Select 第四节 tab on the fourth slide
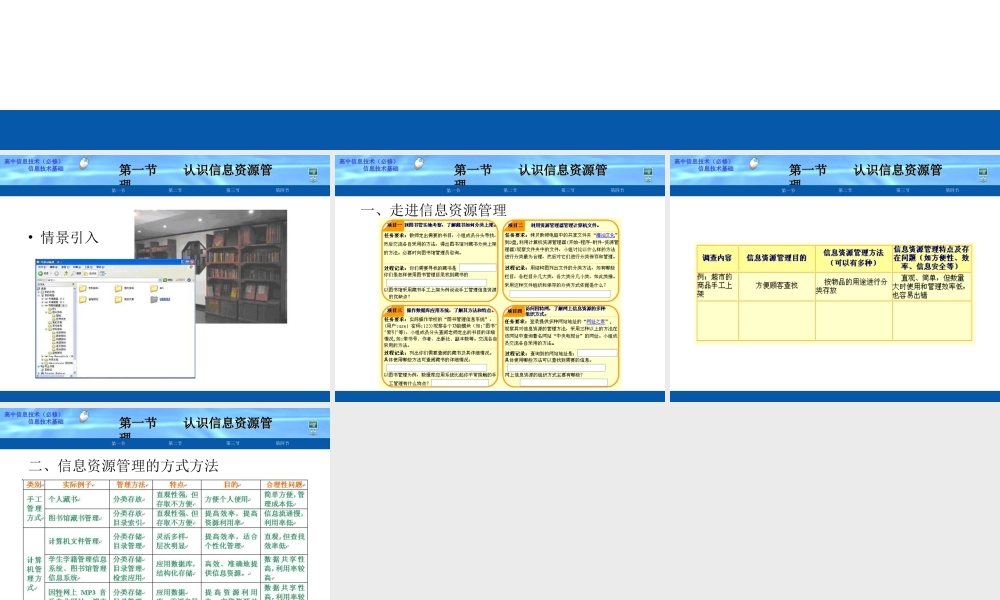The width and height of the screenshot is (1000, 600). pyautogui.click(x=283, y=444)
